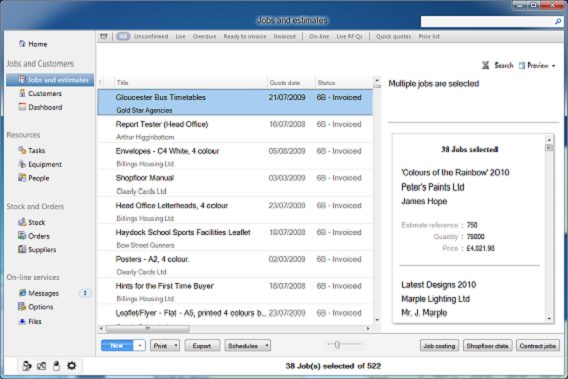Viewport: 568px width, 379px height.
Task: Switch to the Invoiced filter tab
Action: pos(284,37)
